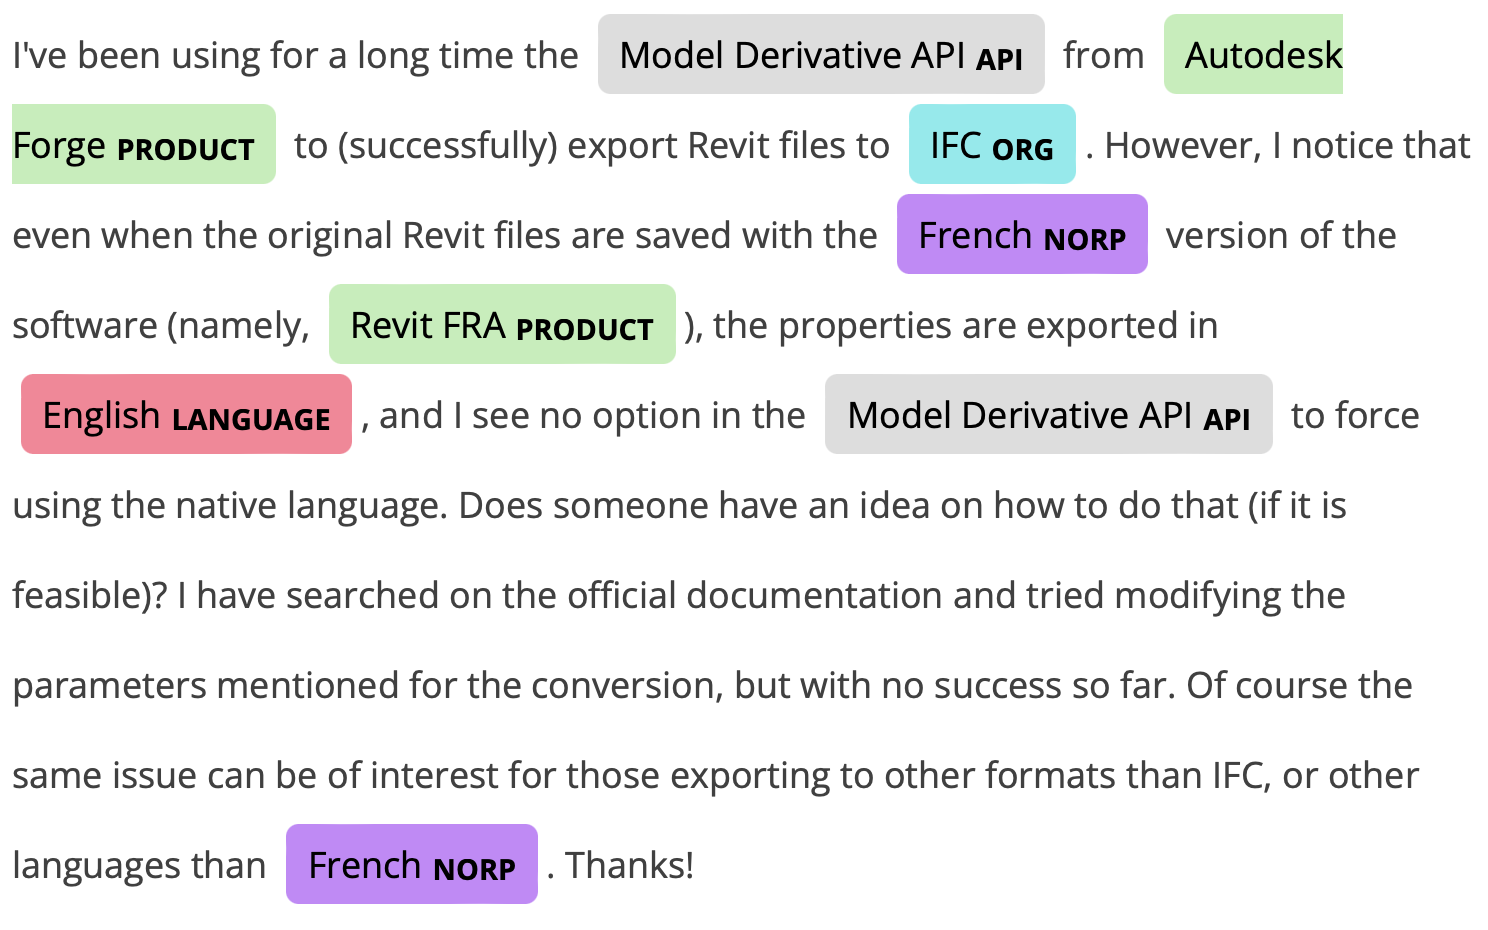
Task: Click the English LANGUAGE entity
Action: point(185,414)
